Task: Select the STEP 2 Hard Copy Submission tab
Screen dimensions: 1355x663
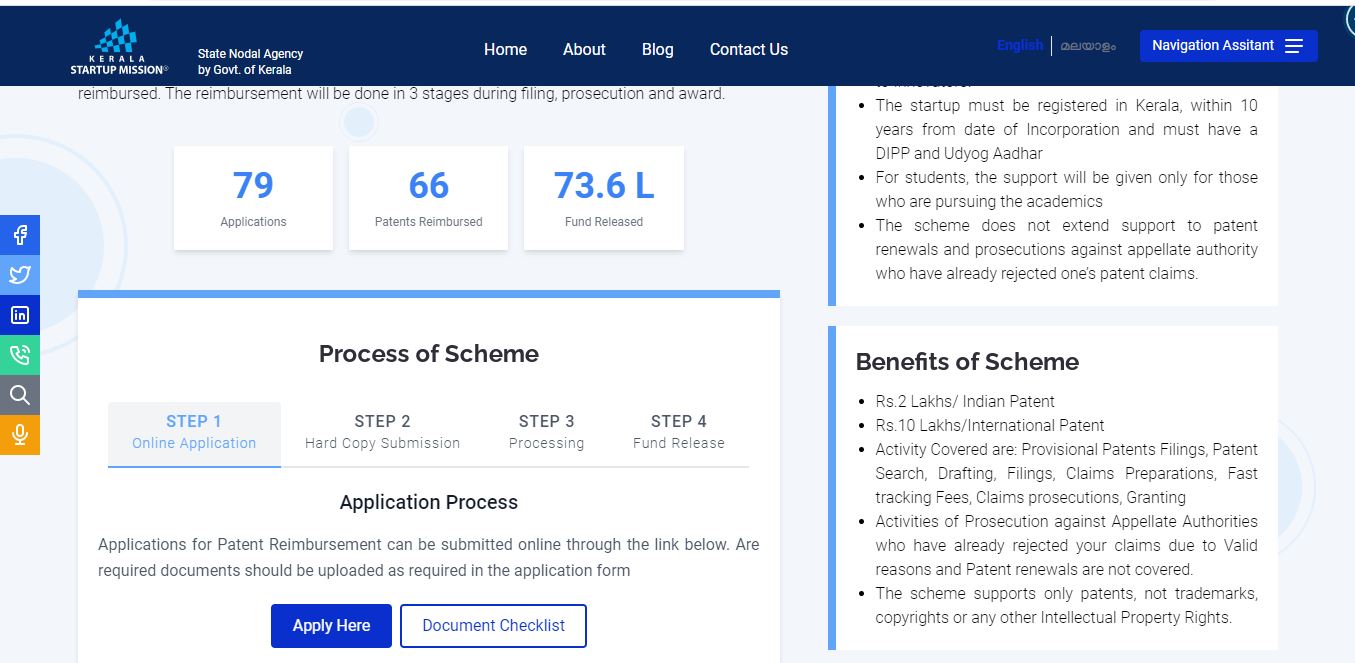Action: click(382, 432)
